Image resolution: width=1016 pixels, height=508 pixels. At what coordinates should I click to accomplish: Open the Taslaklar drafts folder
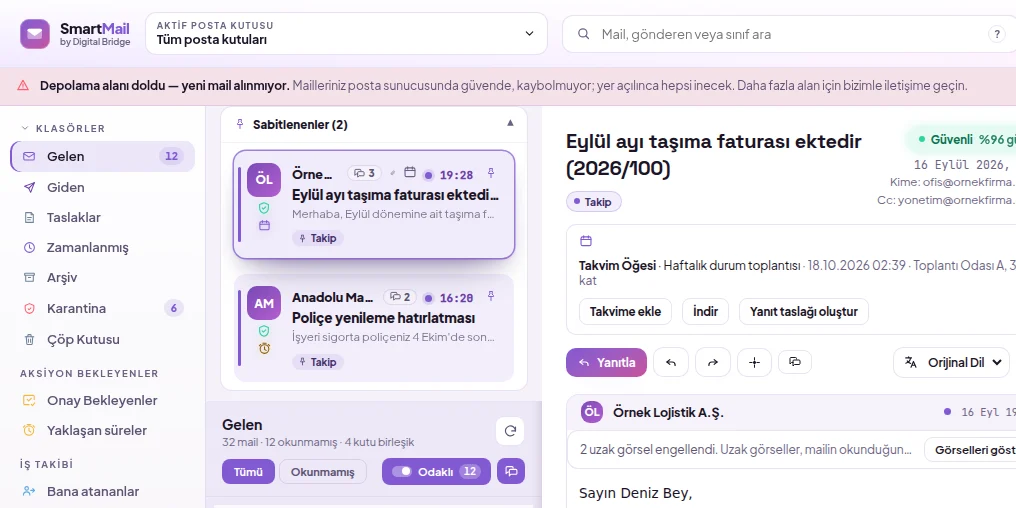pos(102,217)
